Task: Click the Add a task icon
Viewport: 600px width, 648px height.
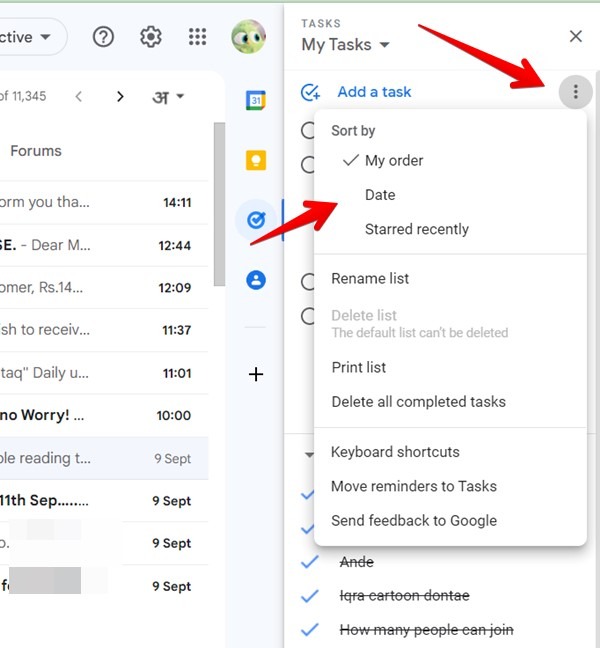Action: [310, 92]
